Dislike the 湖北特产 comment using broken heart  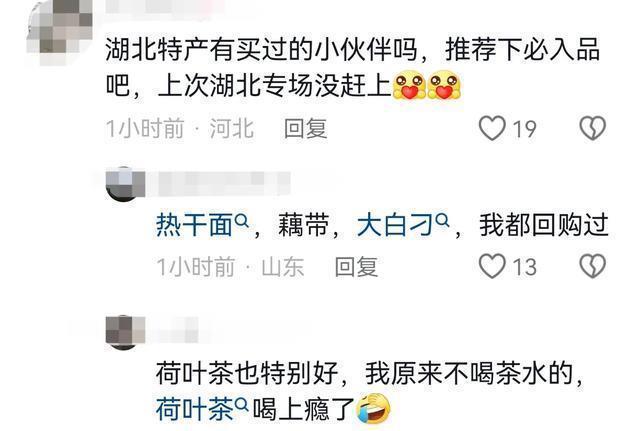[x=593, y=128]
